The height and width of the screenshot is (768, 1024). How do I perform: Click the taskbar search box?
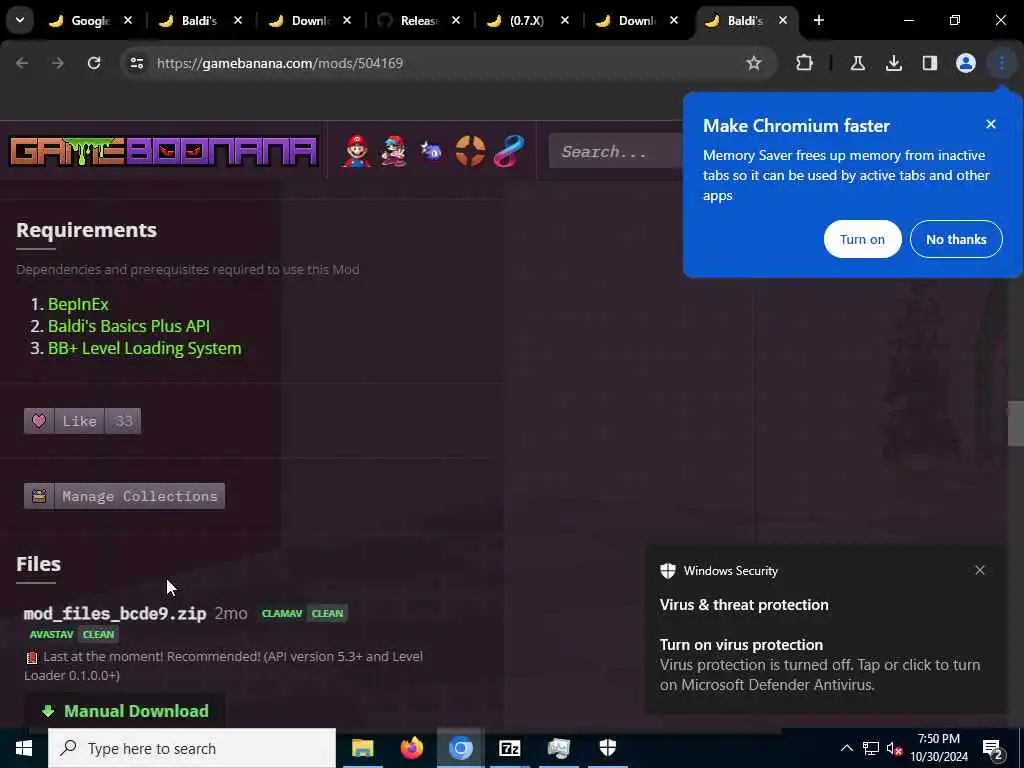tap(192, 748)
